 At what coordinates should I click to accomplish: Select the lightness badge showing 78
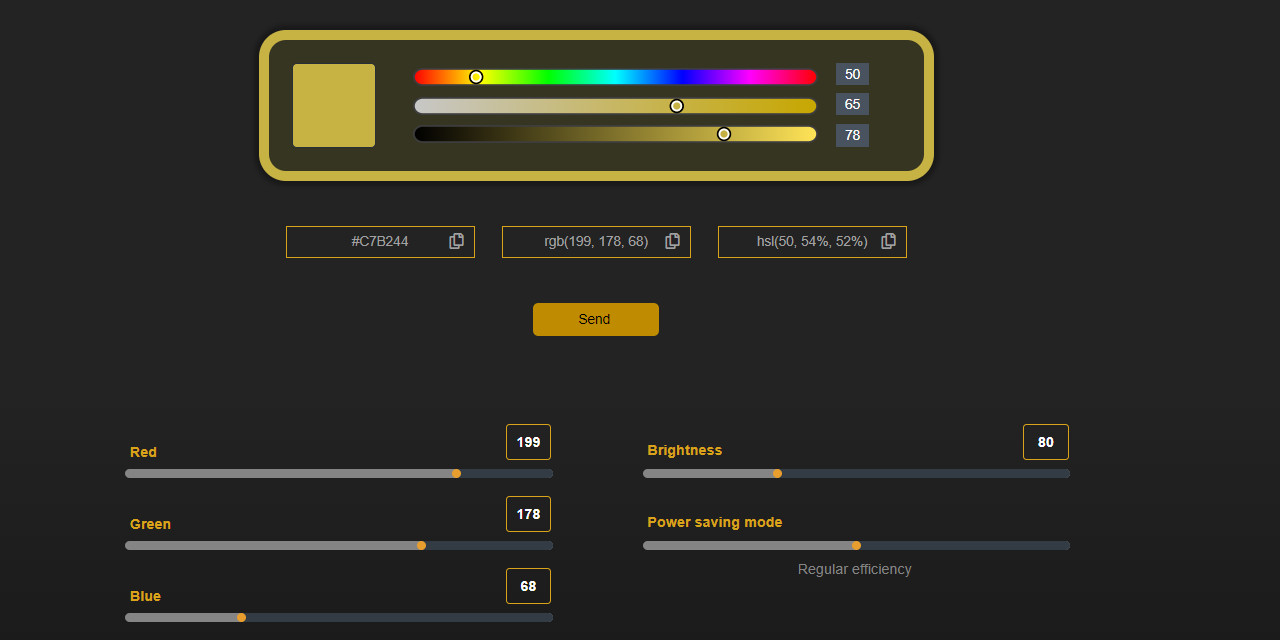click(852, 135)
